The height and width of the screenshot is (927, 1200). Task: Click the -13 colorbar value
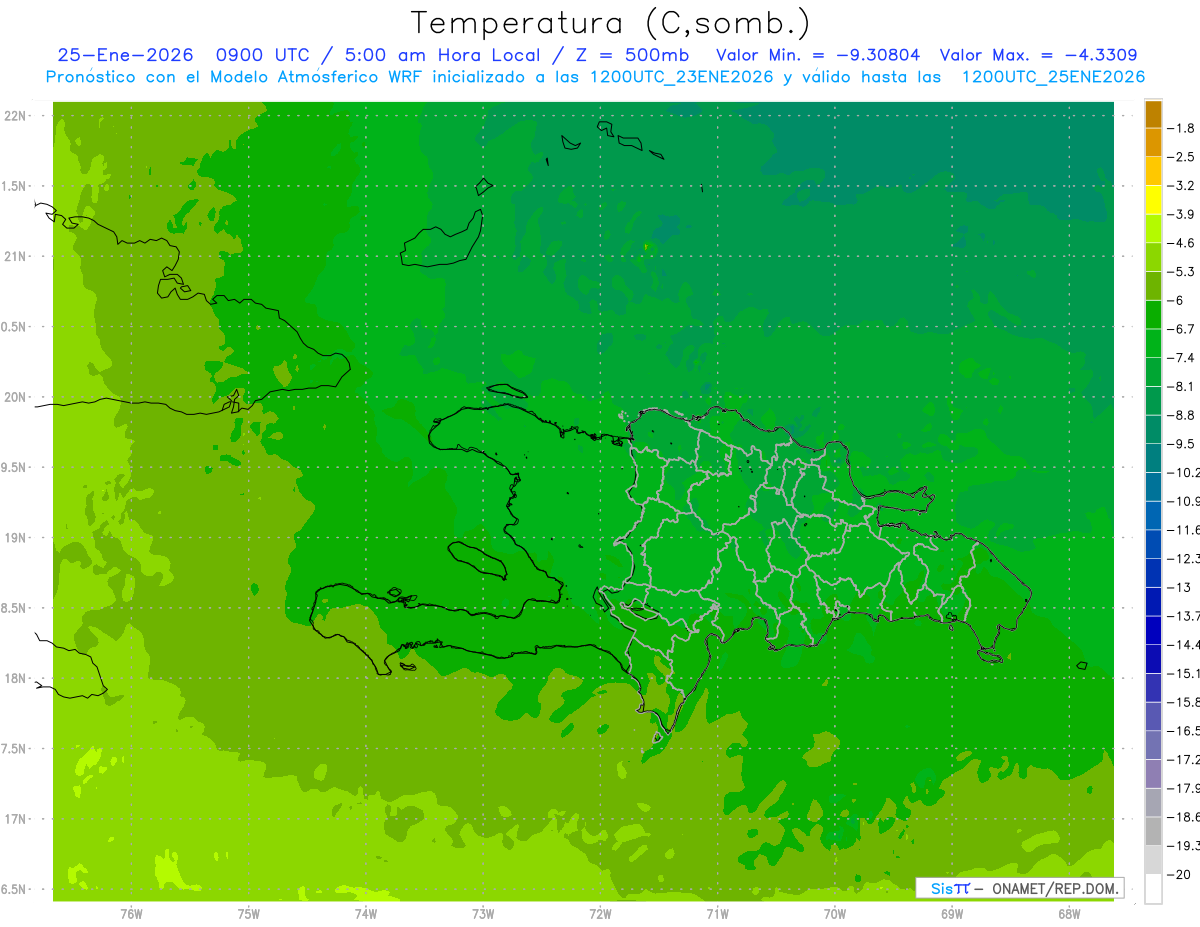pos(1180,587)
